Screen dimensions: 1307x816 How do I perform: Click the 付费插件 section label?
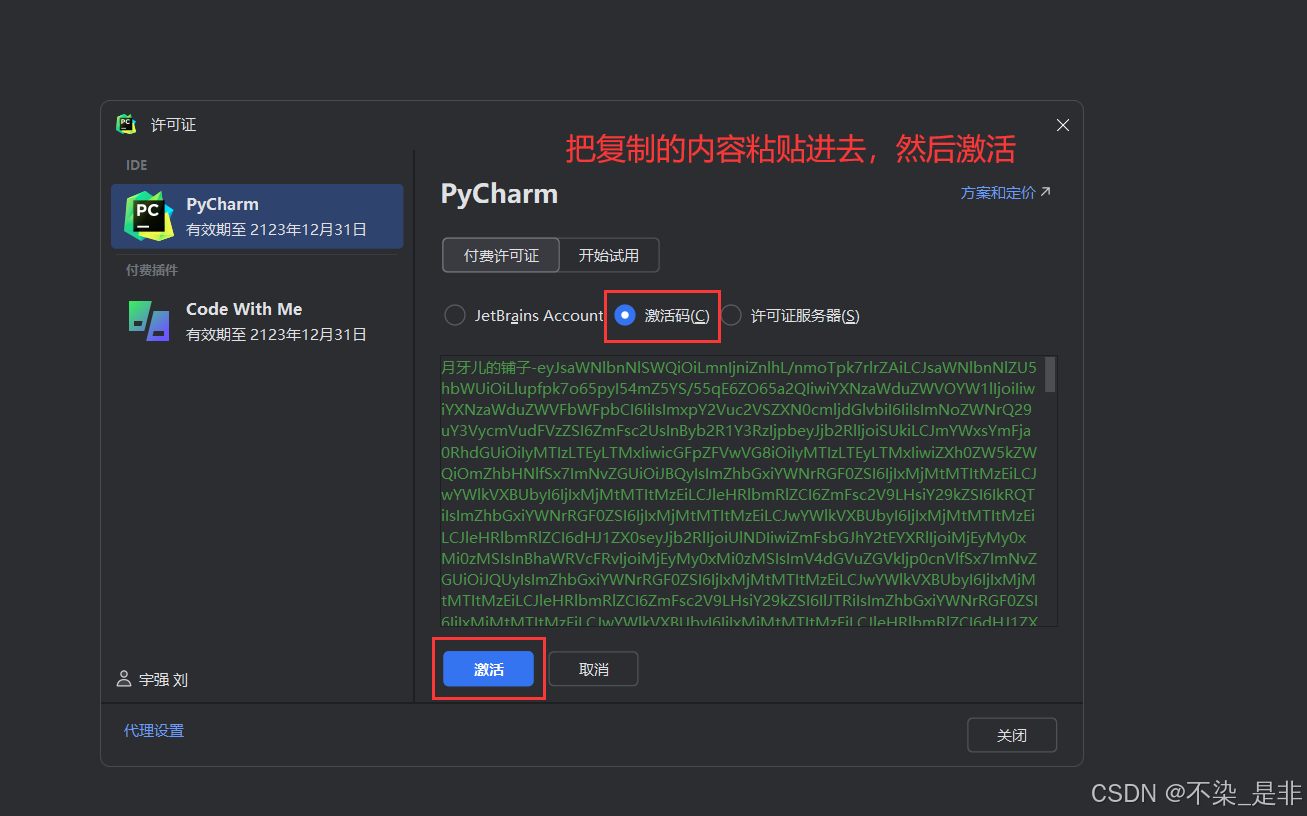pos(152,270)
